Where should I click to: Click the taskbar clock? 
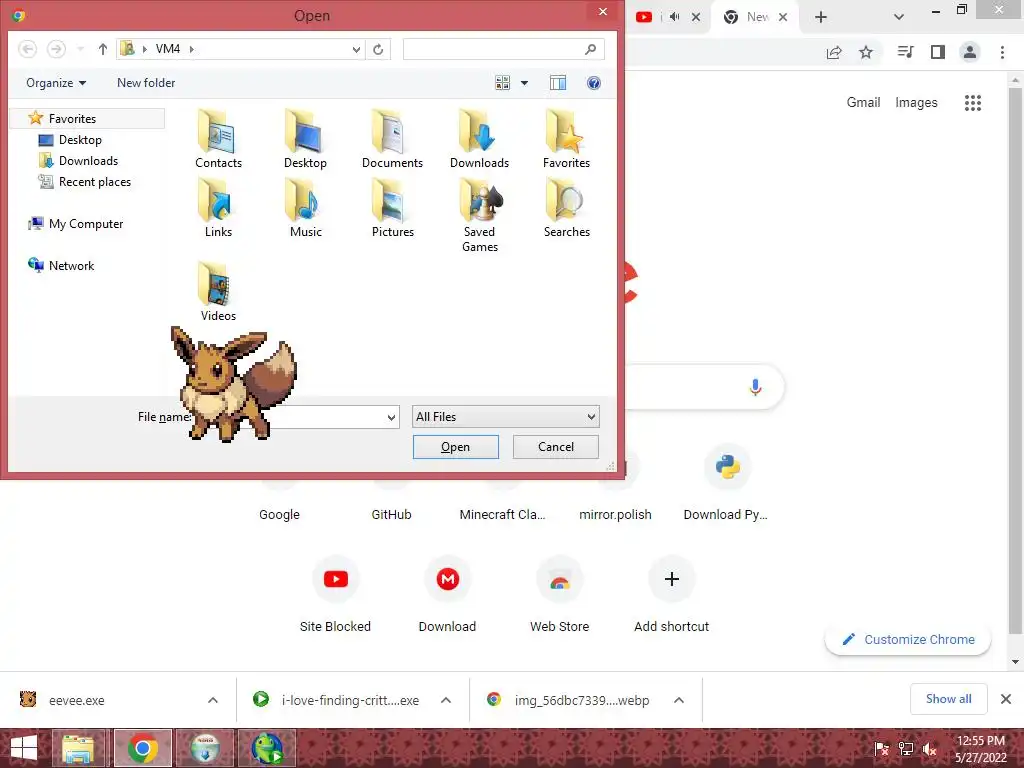[x=980, y=749]
